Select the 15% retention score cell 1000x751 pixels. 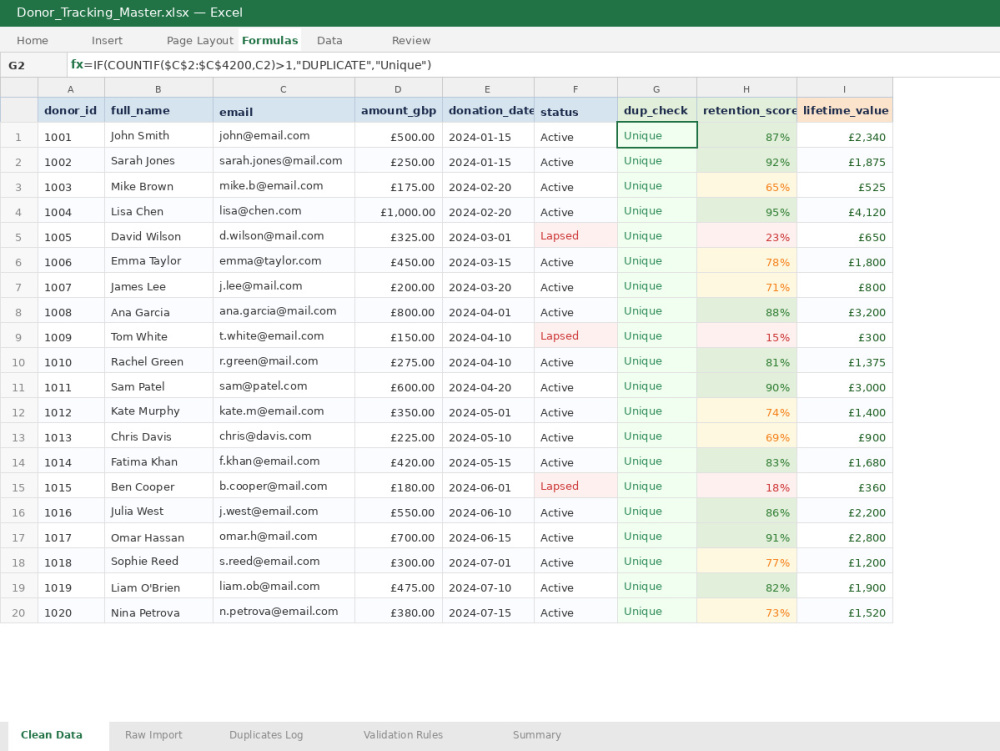[746, 337]
